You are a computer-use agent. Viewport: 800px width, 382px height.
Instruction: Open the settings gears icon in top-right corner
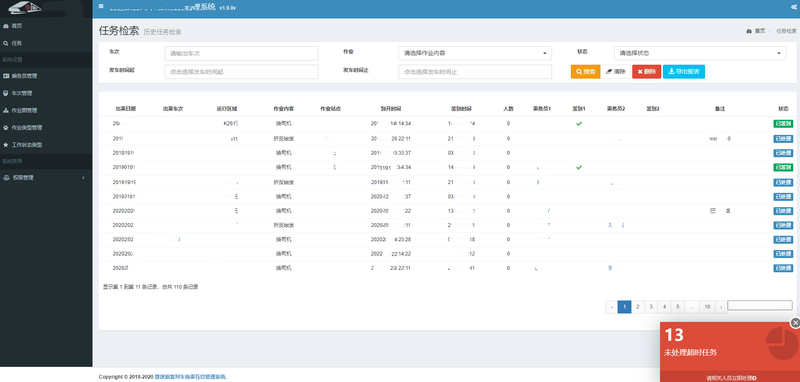(x=793, y=7)
